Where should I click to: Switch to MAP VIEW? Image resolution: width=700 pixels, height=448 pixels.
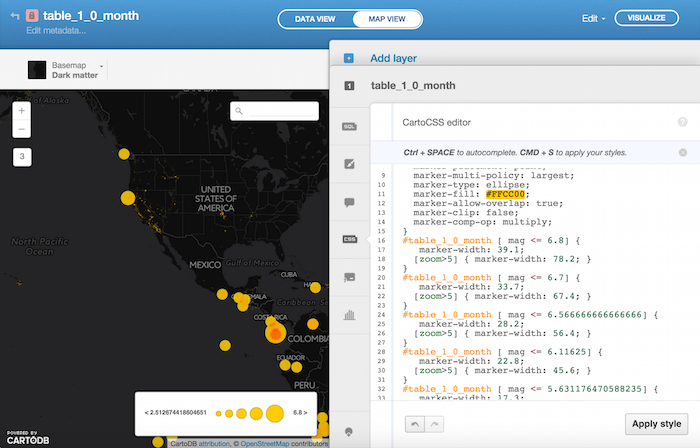387,19
